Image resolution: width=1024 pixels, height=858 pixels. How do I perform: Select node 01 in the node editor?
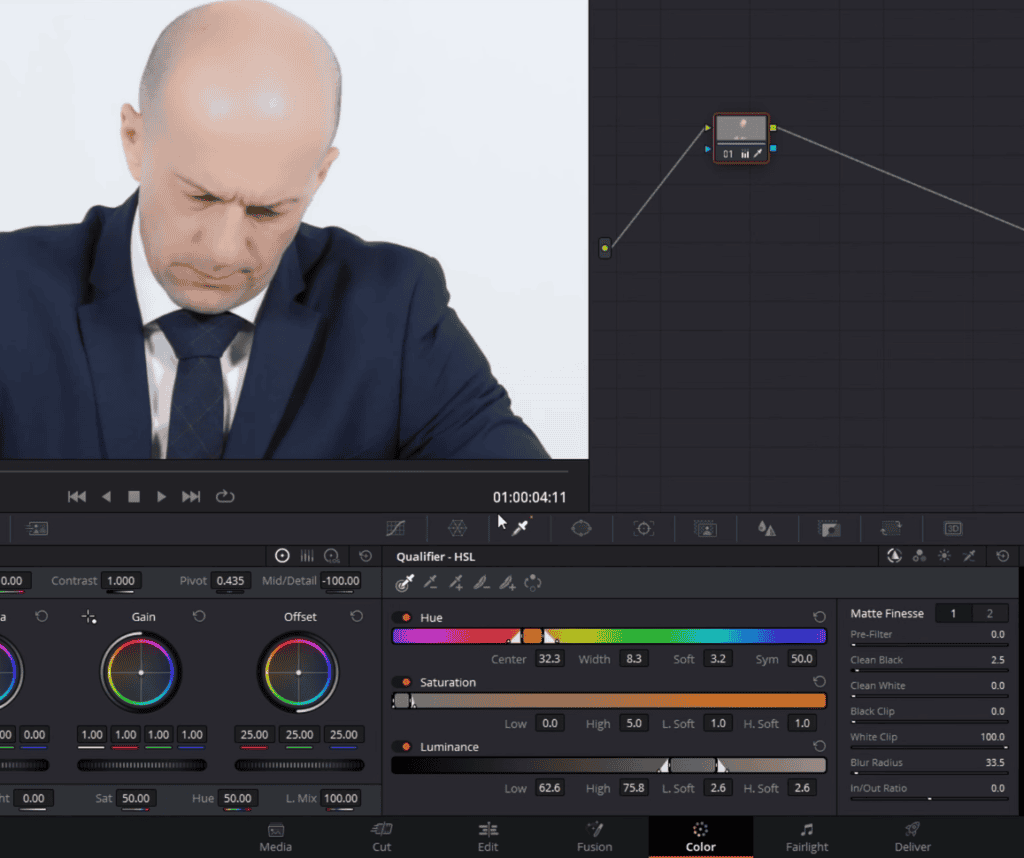[x=741, y=138]
